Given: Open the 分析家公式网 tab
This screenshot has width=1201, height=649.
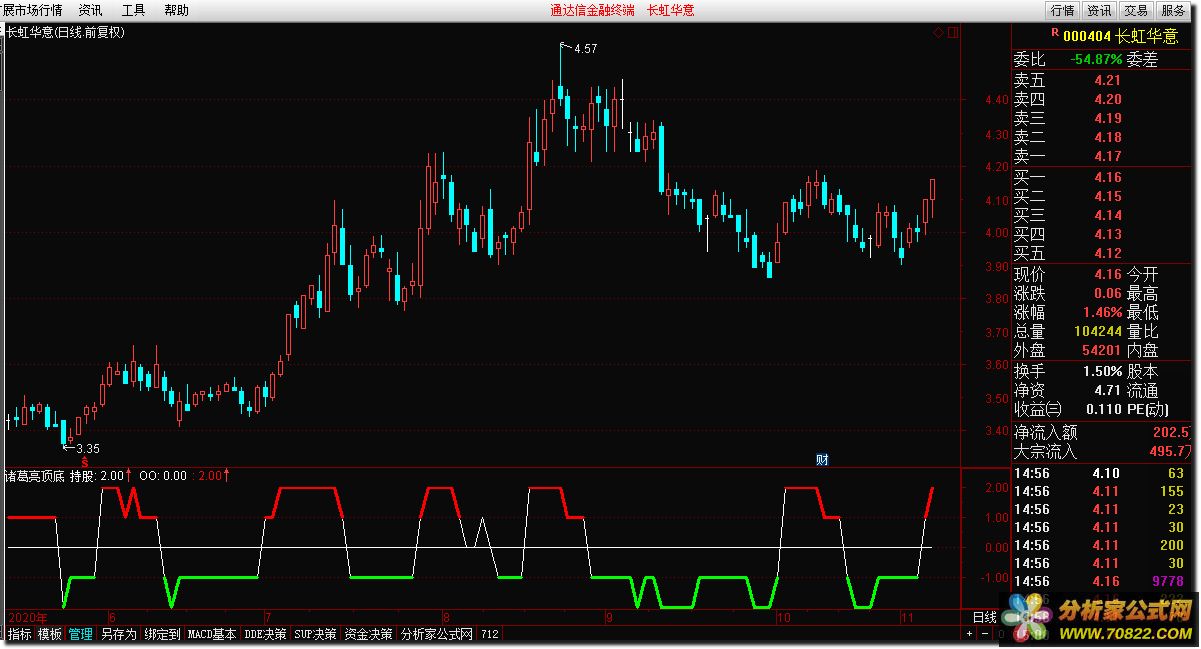Looking at the screenshot, I should tap(437, 634).
